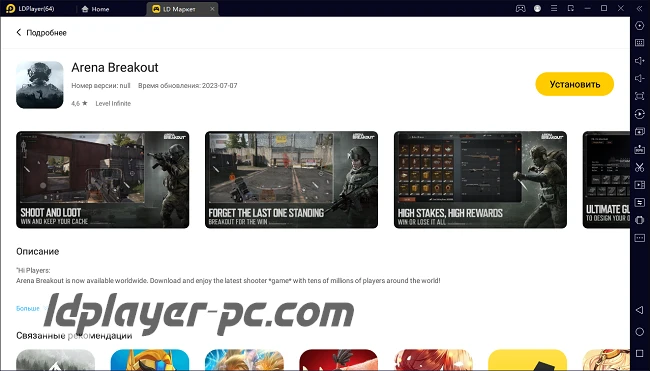Click the install APK icon

(640, 149)
